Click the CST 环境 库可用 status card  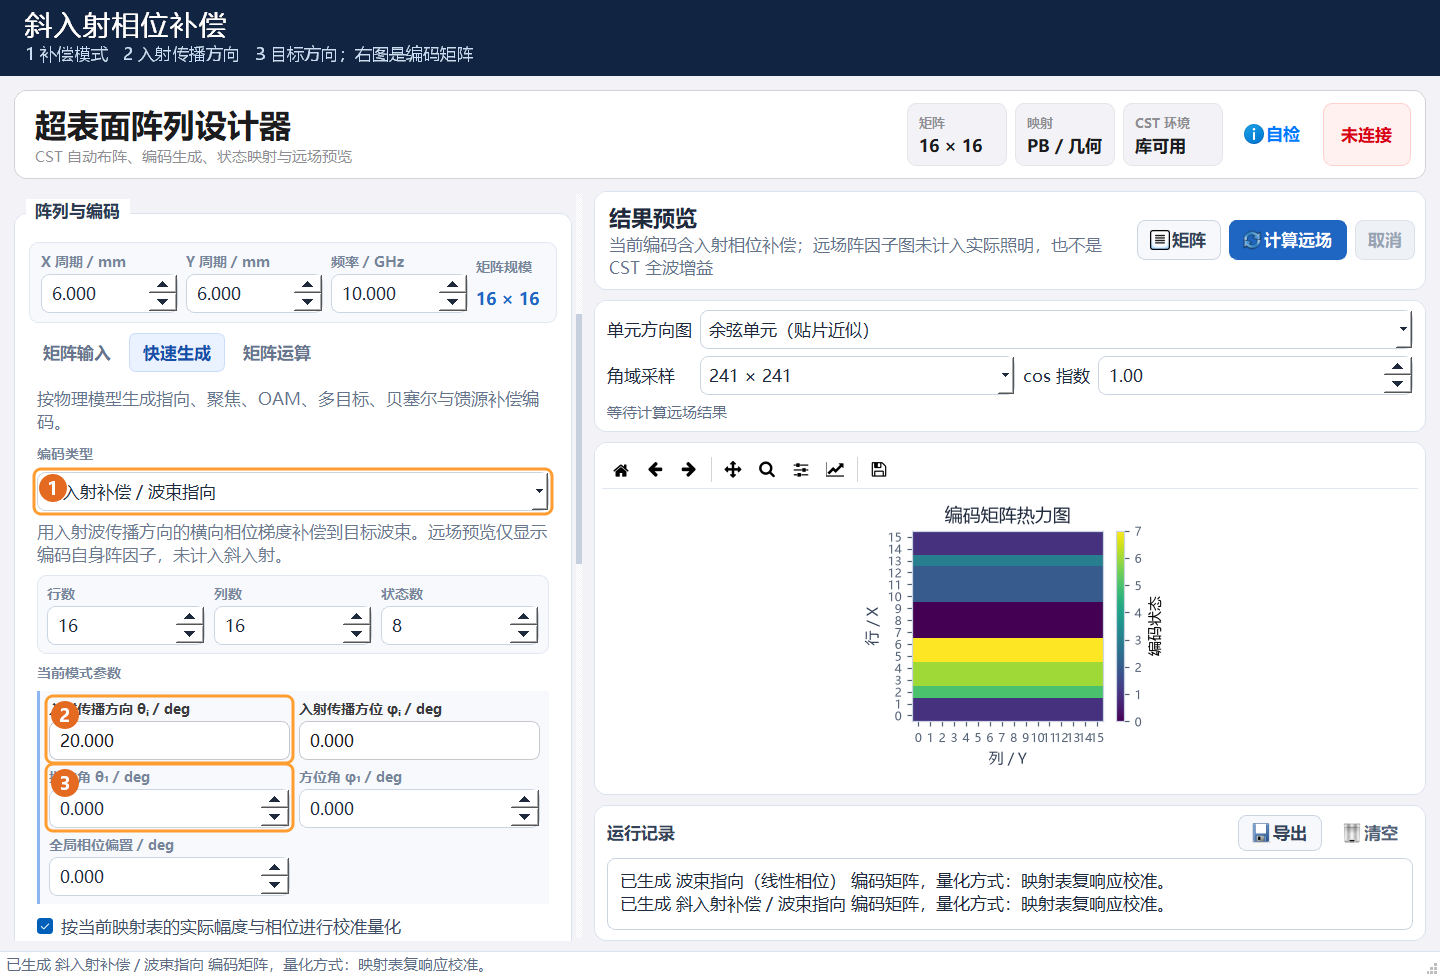click(x=1173, y=134)
